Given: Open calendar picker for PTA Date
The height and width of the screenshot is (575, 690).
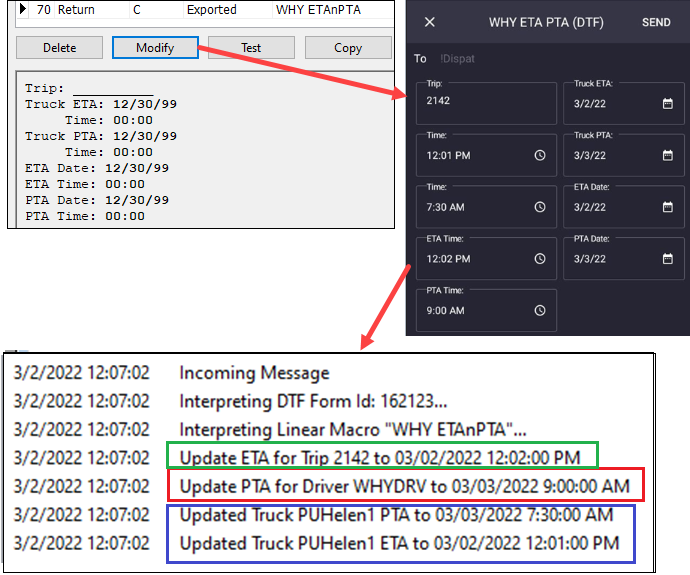Looking at the screenshot, I should click(668, 259).
